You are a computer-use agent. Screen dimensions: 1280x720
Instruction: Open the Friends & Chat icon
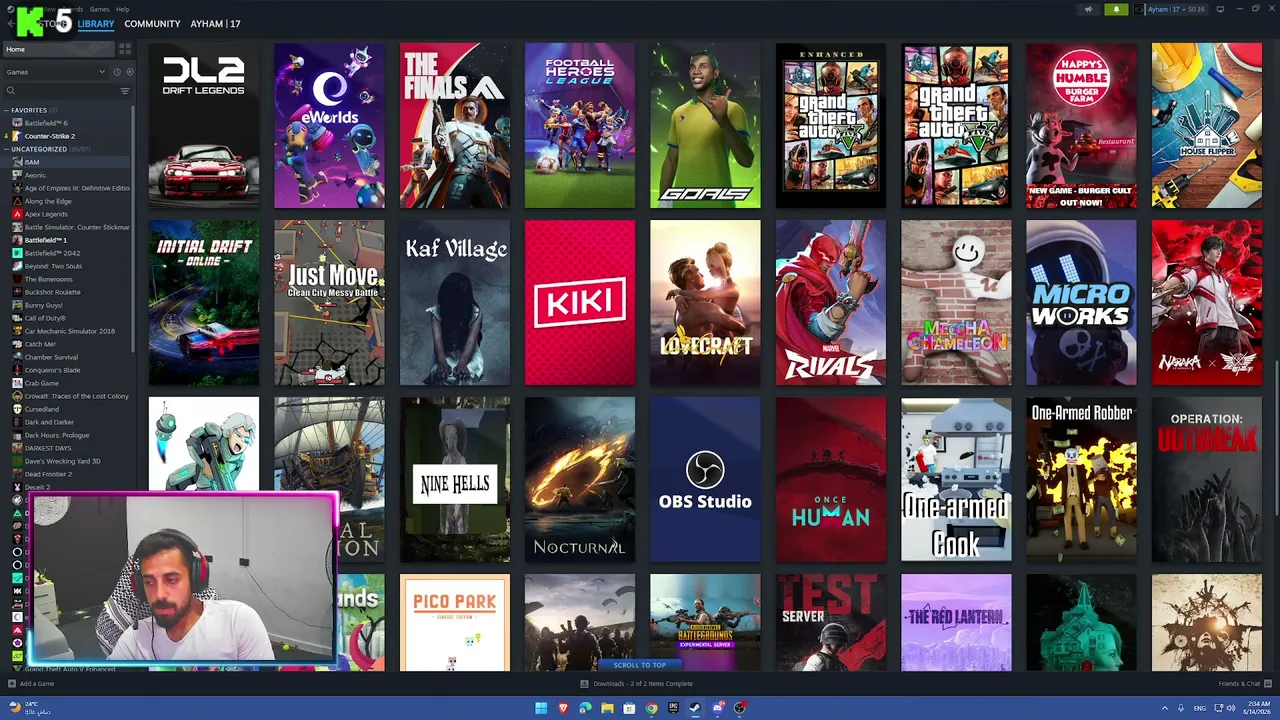tap(1266, 684)
